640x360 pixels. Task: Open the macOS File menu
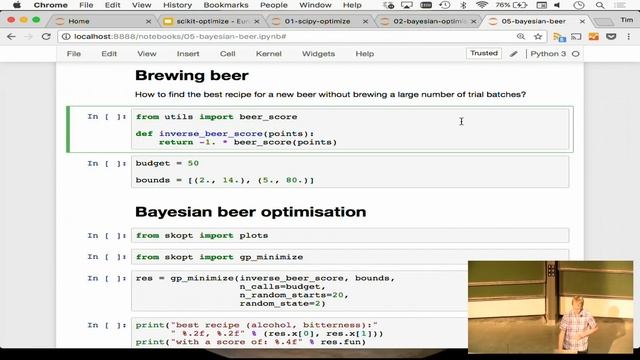86,5
